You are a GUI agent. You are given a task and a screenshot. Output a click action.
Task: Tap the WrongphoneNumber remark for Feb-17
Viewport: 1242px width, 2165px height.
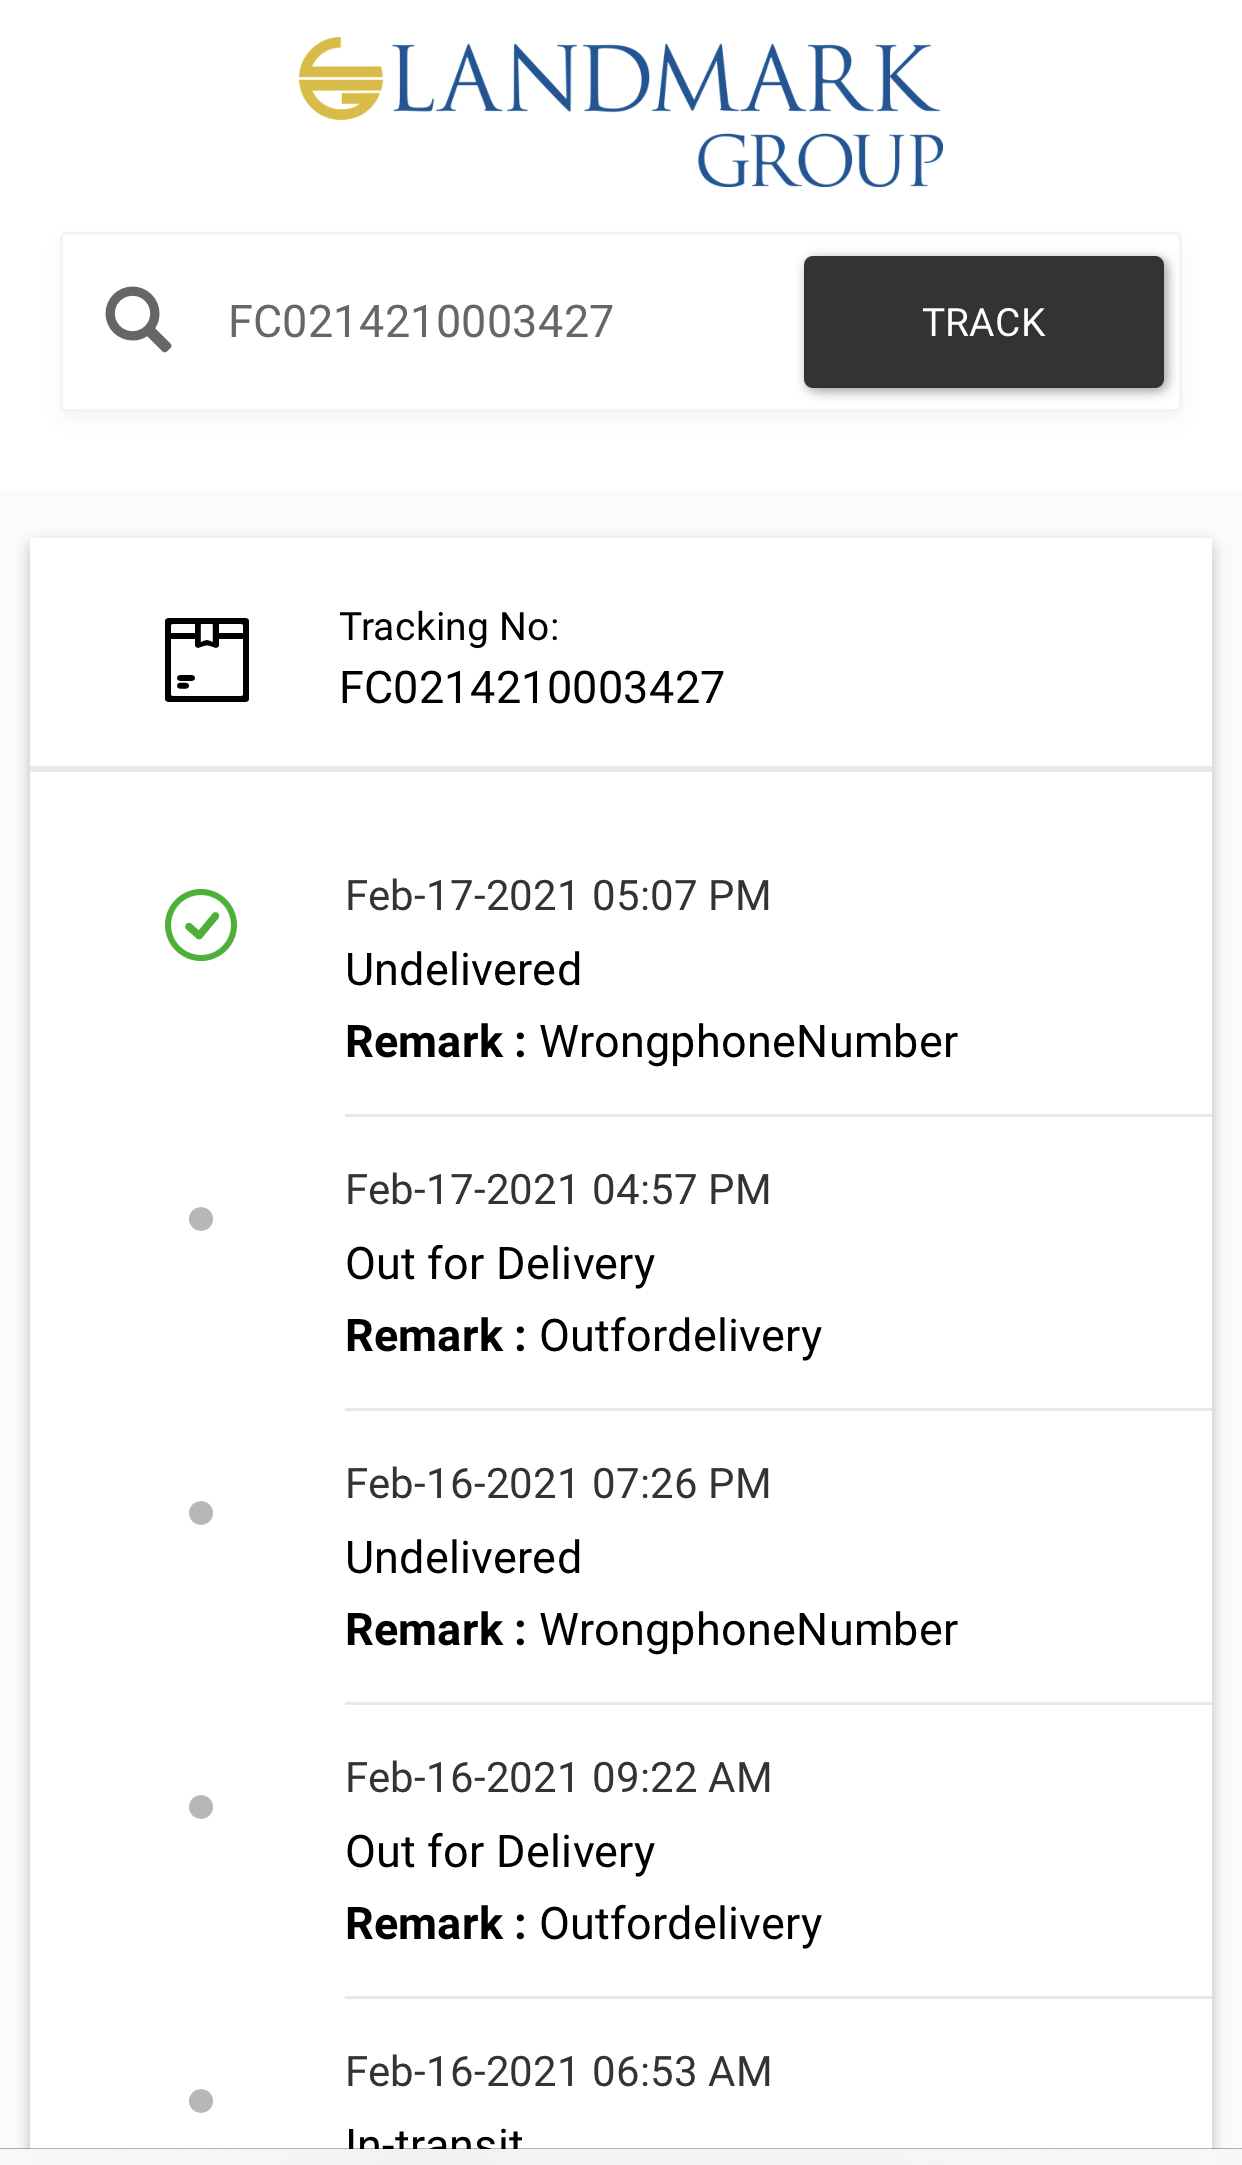(749, 1042)
